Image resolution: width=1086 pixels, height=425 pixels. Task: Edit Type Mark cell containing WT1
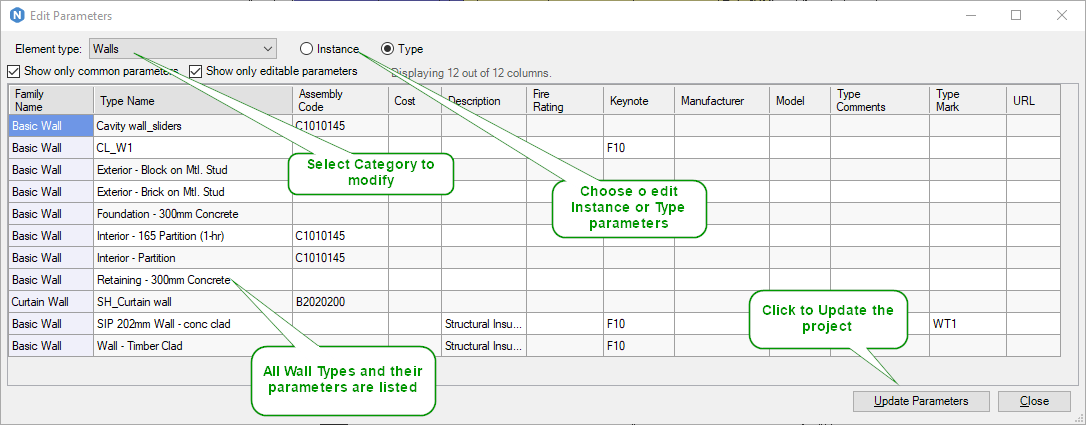967,324
